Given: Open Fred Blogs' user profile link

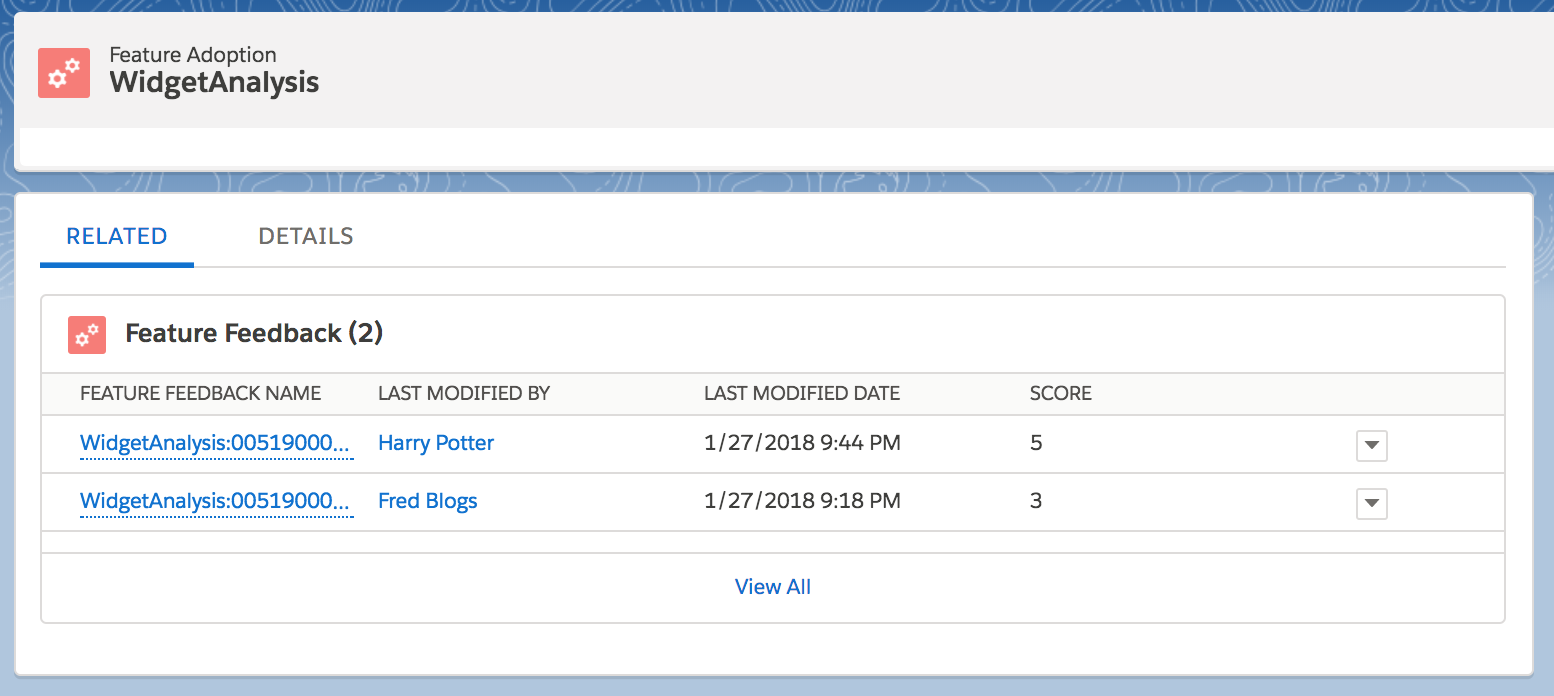Looking at the screenshot, I should tap(427, 501).
